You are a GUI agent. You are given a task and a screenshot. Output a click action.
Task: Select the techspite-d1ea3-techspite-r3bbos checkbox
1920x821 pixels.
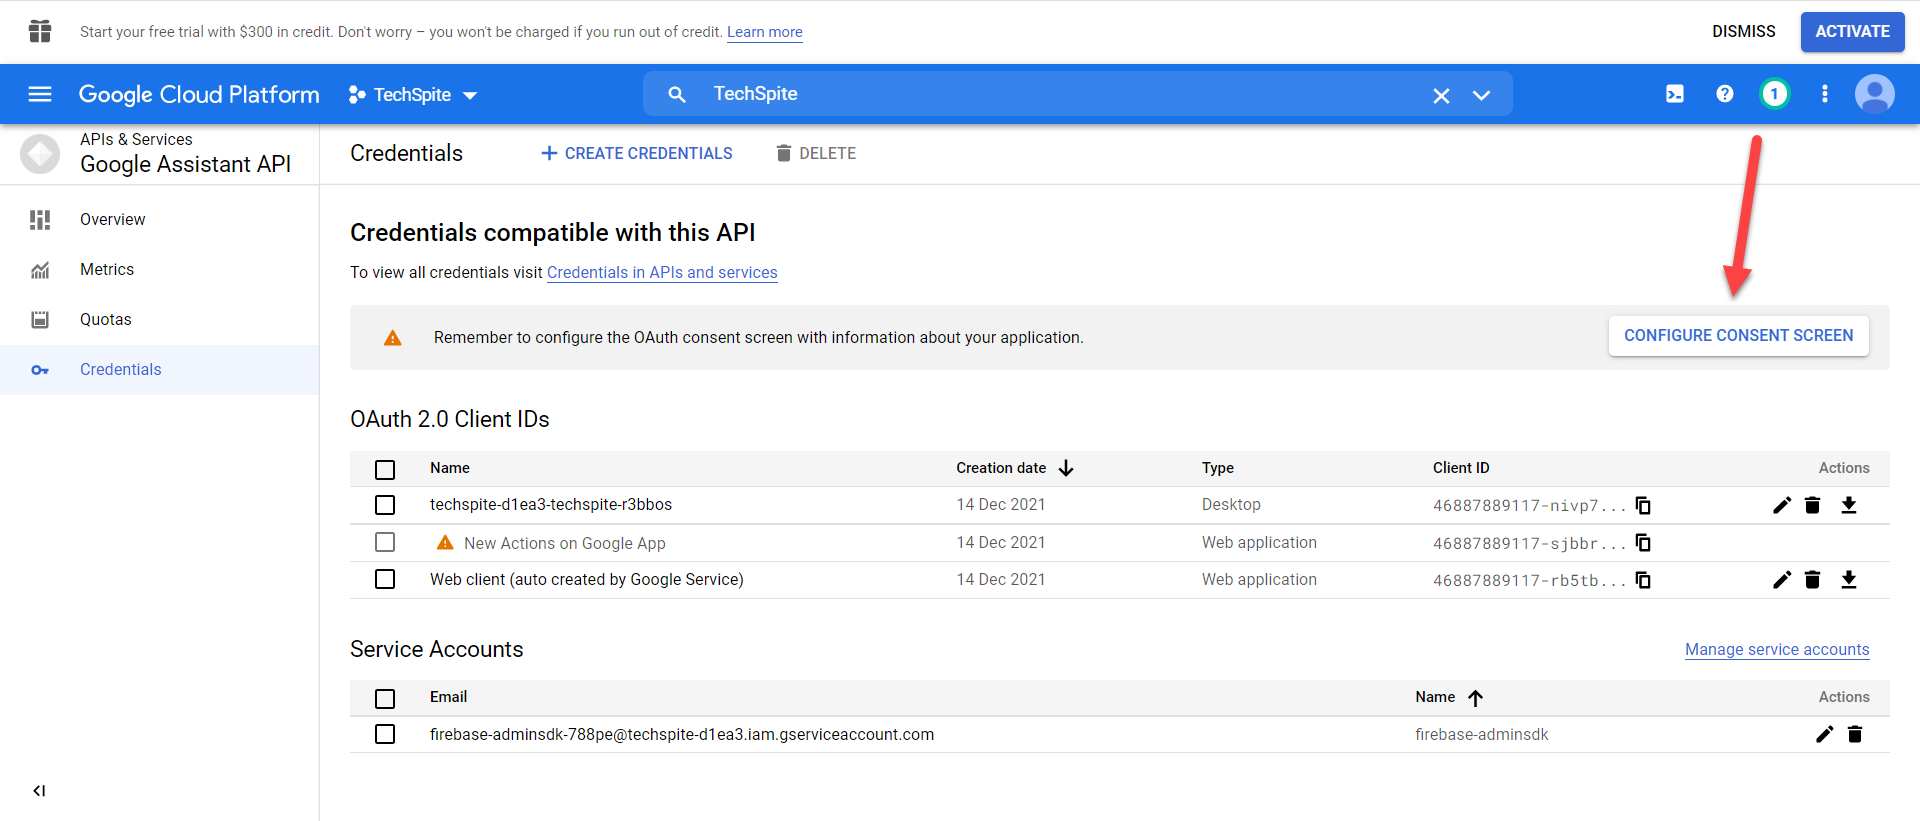point(385,505)
